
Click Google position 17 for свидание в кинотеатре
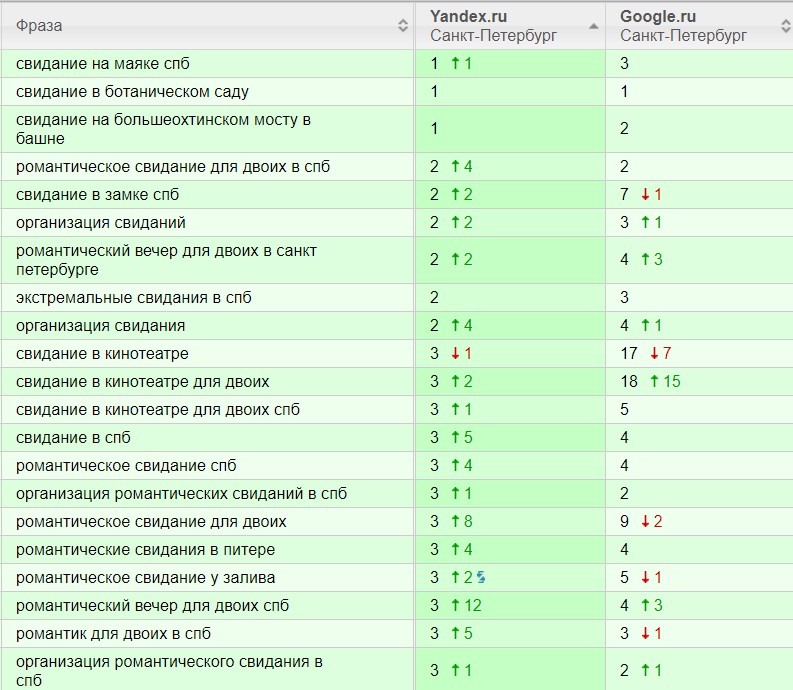[630, 354]
